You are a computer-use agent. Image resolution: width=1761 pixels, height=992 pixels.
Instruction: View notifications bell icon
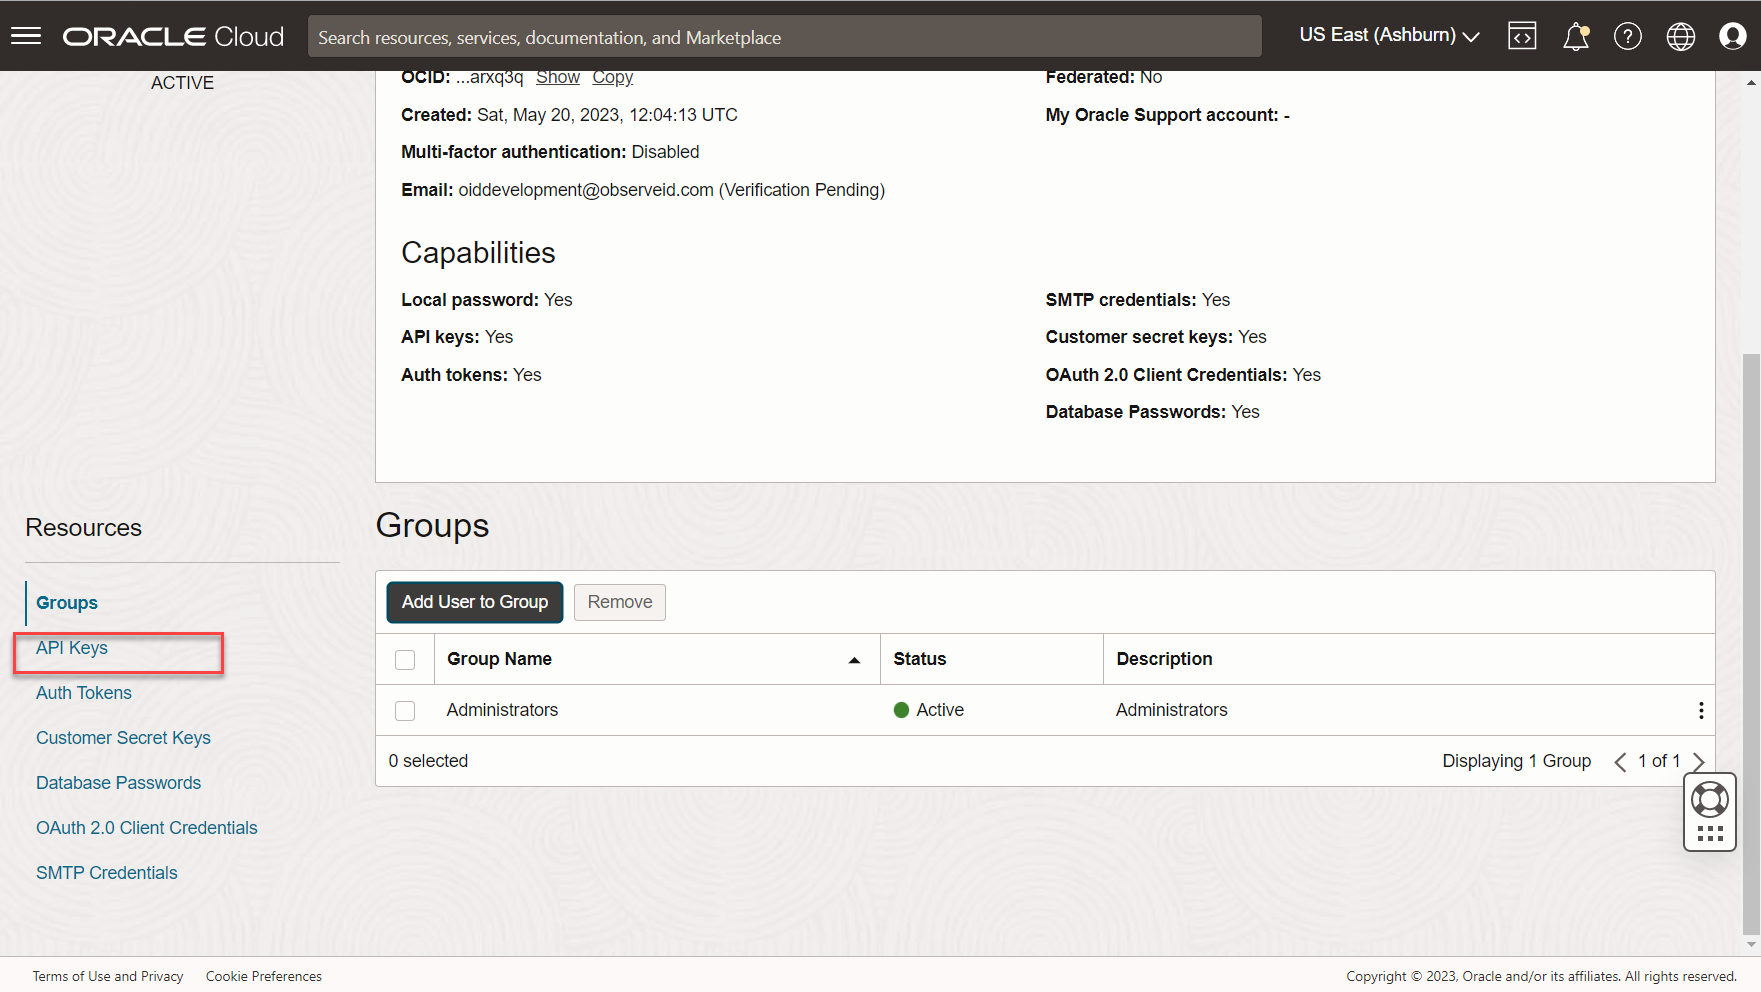[1575, 37]
